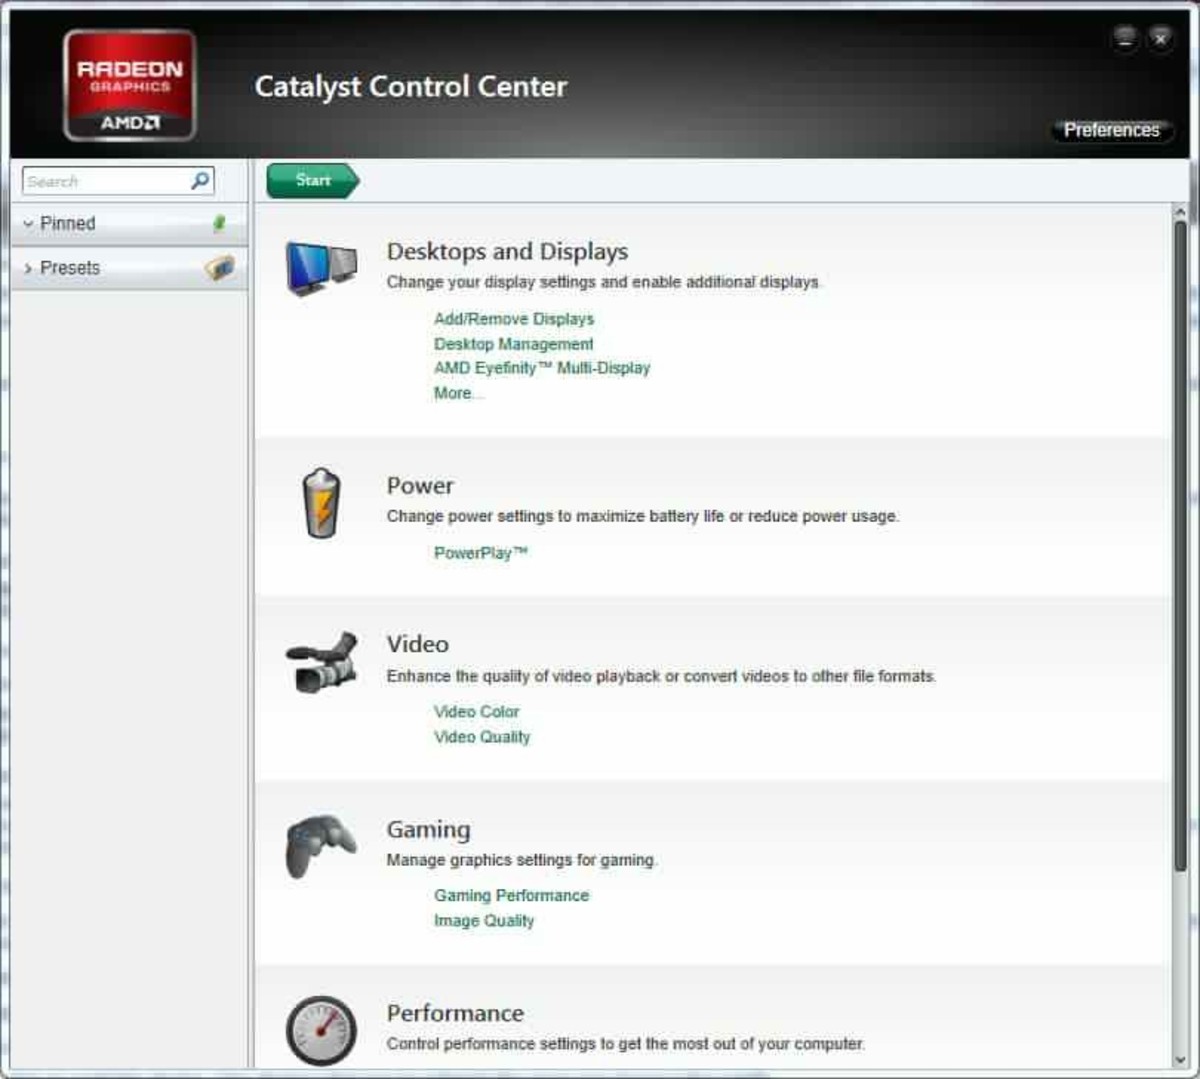The image size is (1200, 1079).
Task: Open AMD Eyefinity Multi-Display settings
Action: pyautogui.click(x=541, y=368)
